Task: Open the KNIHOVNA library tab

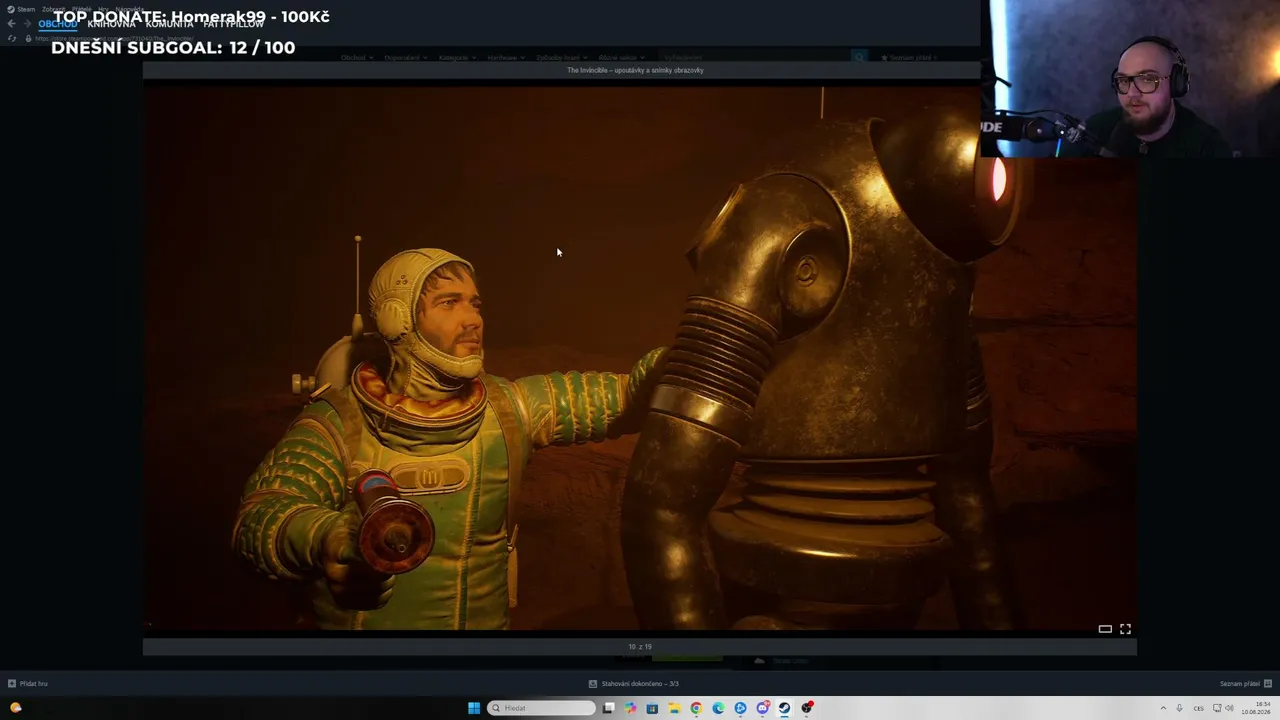Action: [x=111, y=24]
